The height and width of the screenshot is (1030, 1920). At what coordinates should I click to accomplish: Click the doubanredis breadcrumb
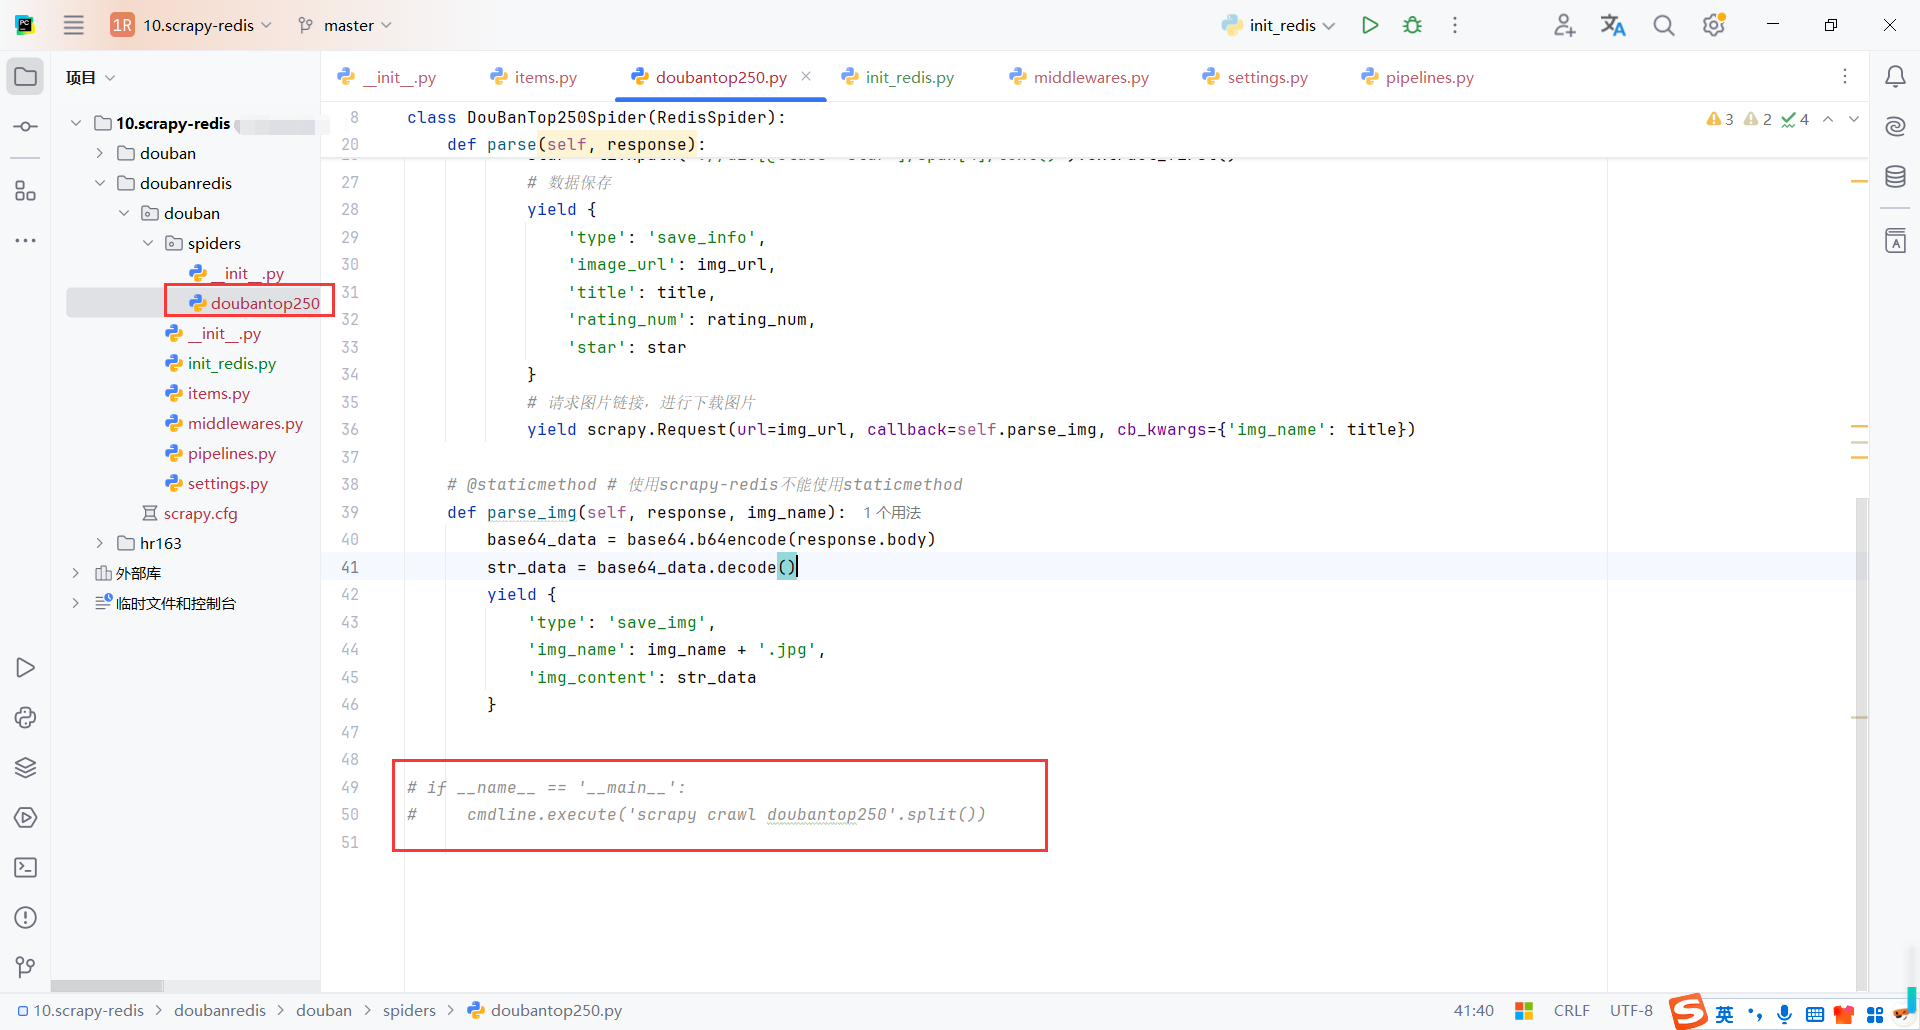point(220,1011)
